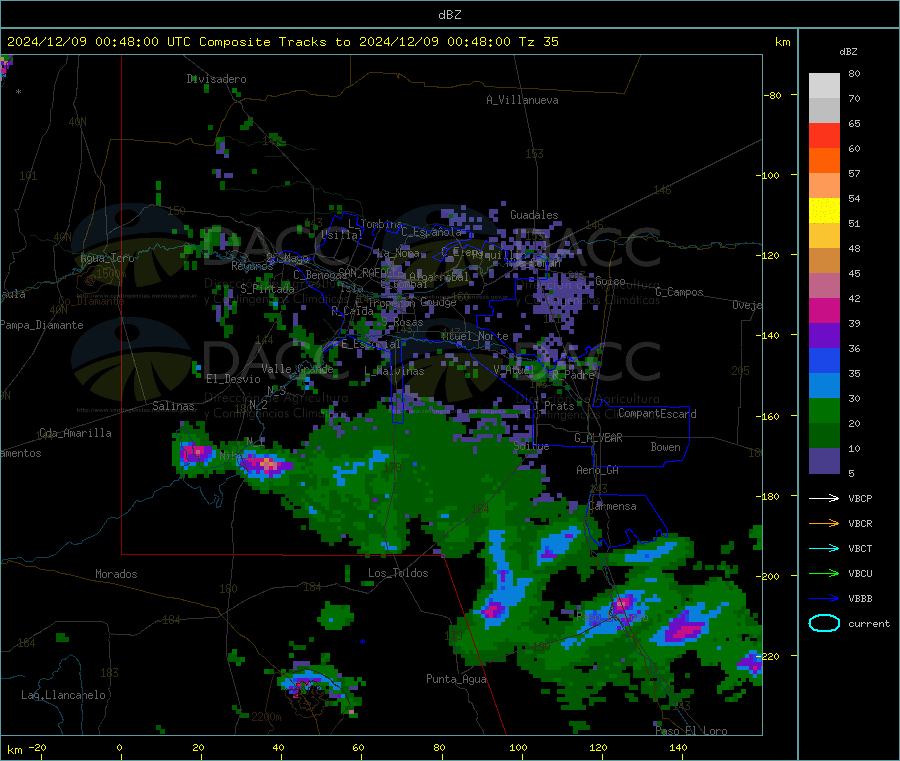900x761 pixels.
Task: Click the '100' km tick on bottom axis
Action: point(518,747)
